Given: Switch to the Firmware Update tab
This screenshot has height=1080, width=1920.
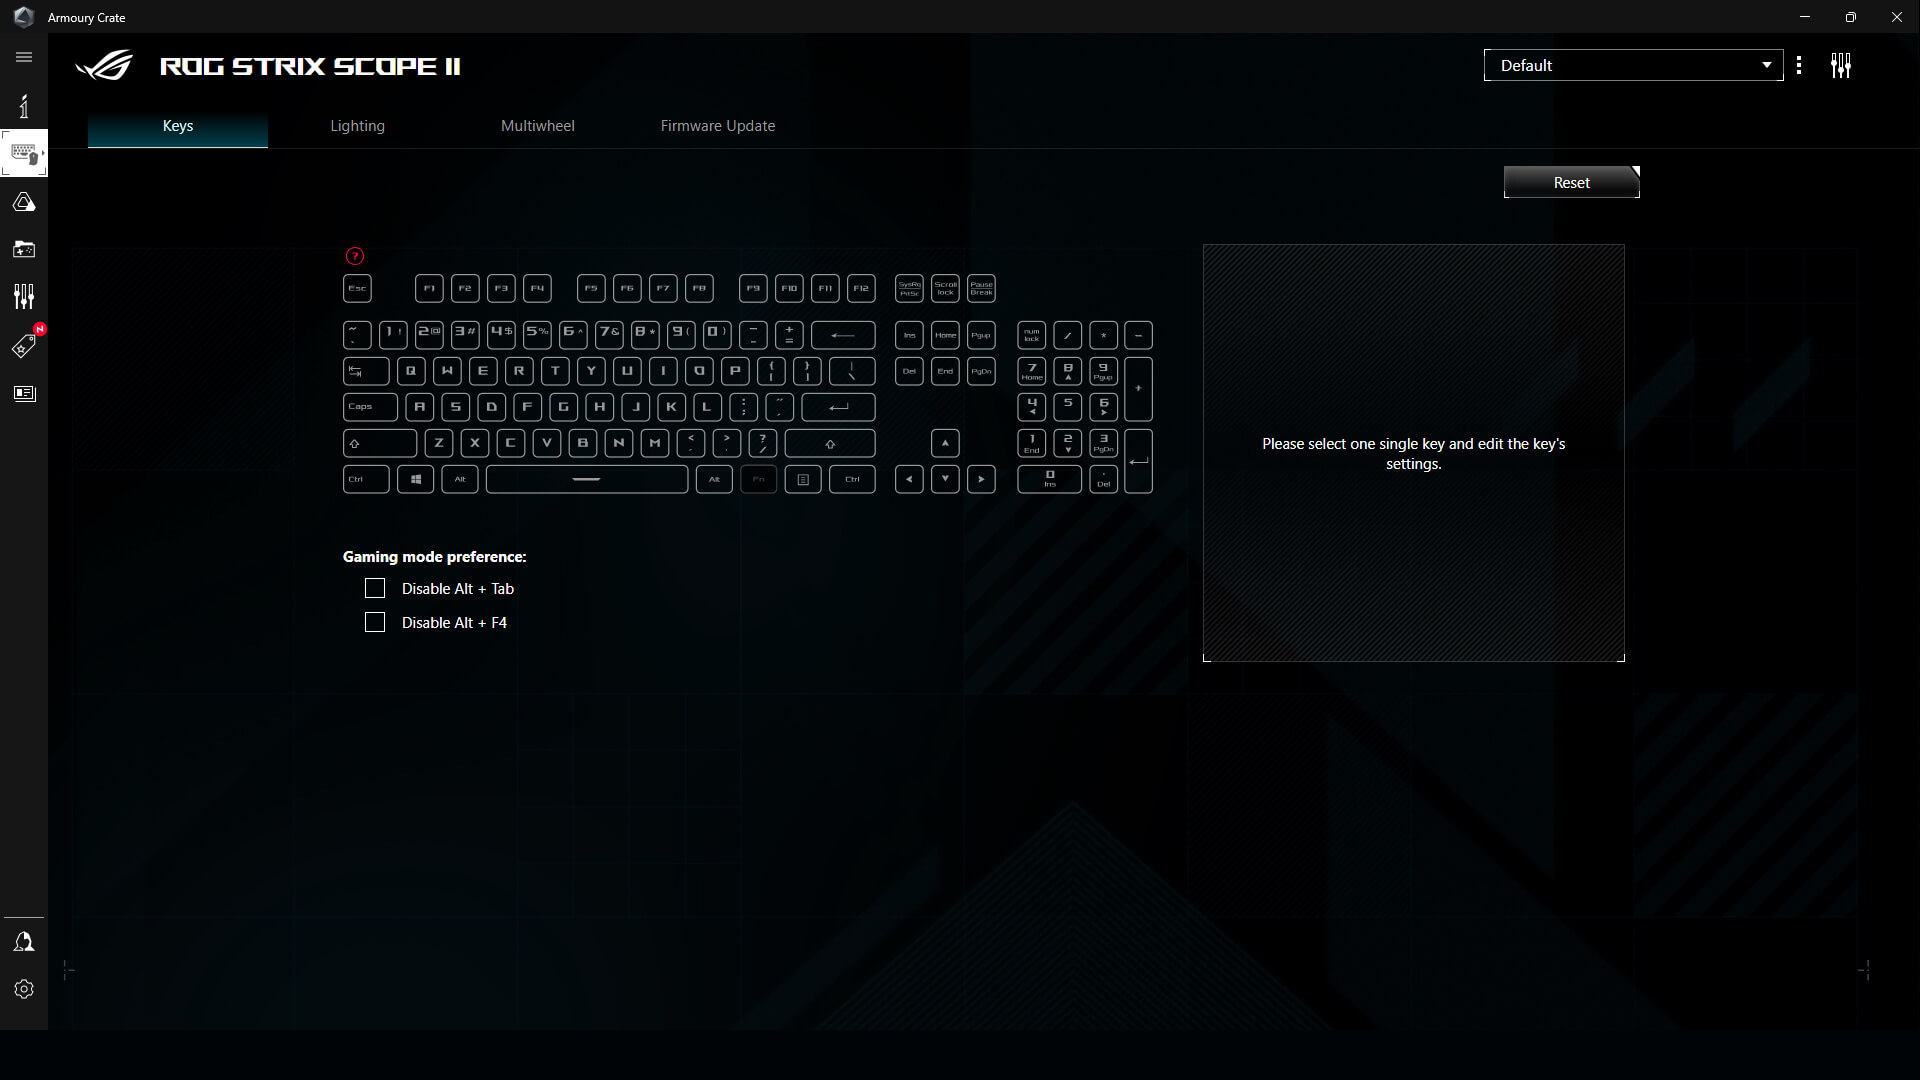Looking at the screenshot, I should pos(717,126).
